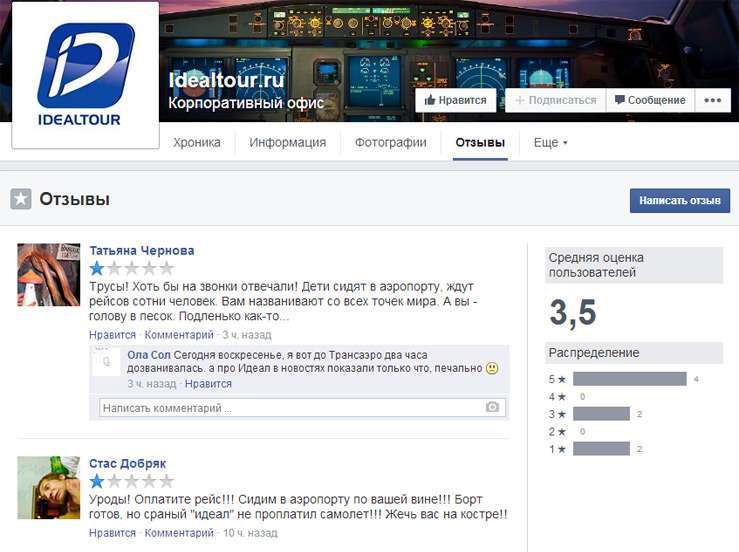
Task: Click Комментарий under Татьяна Чернова's review
Action: pyautogui.click(x=179, y=335)
